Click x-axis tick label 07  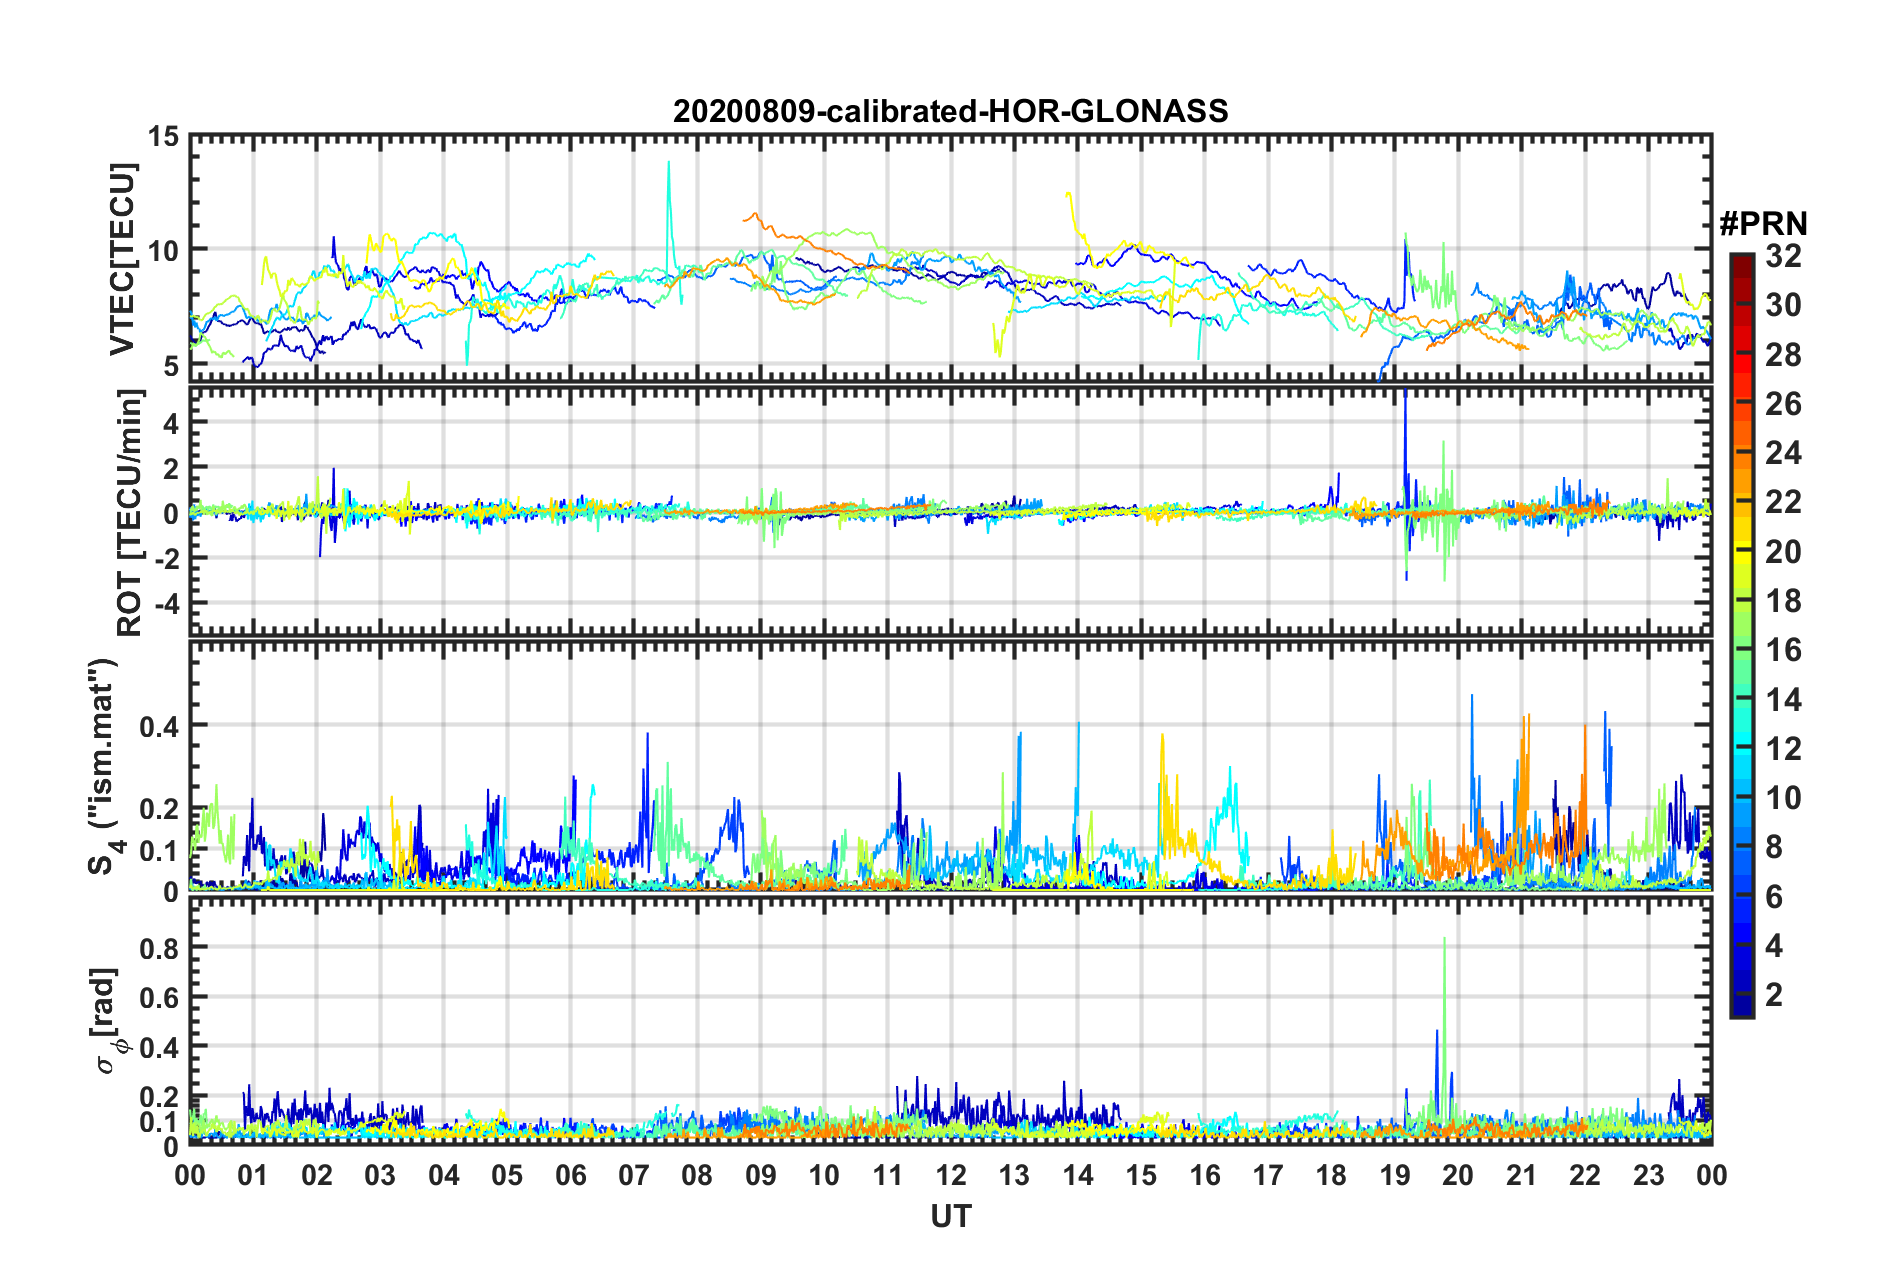coord(634,1175)
